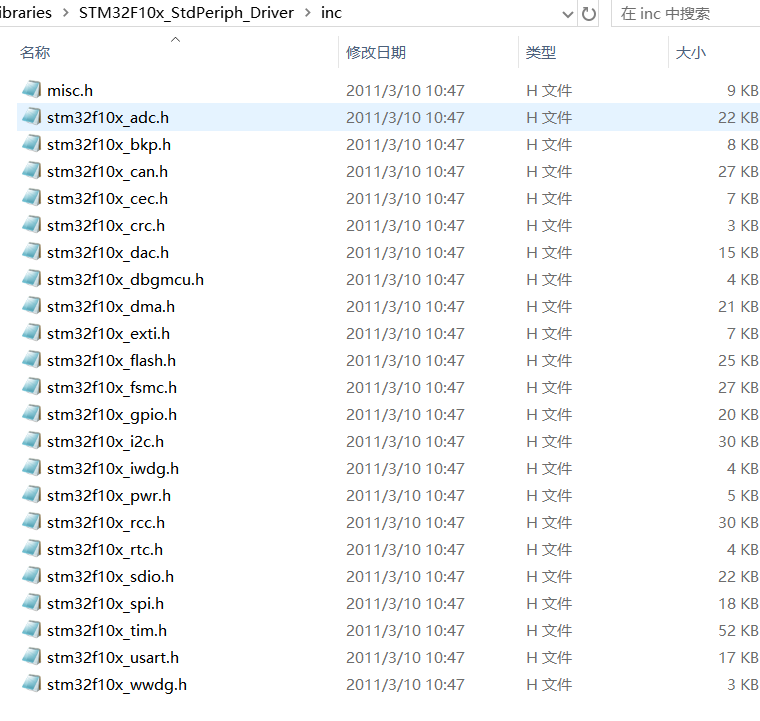The height and width of the screenshot is (721, 760).
Task: Select the file name stm32f10x_pwr.h
Action: [109, 496]
